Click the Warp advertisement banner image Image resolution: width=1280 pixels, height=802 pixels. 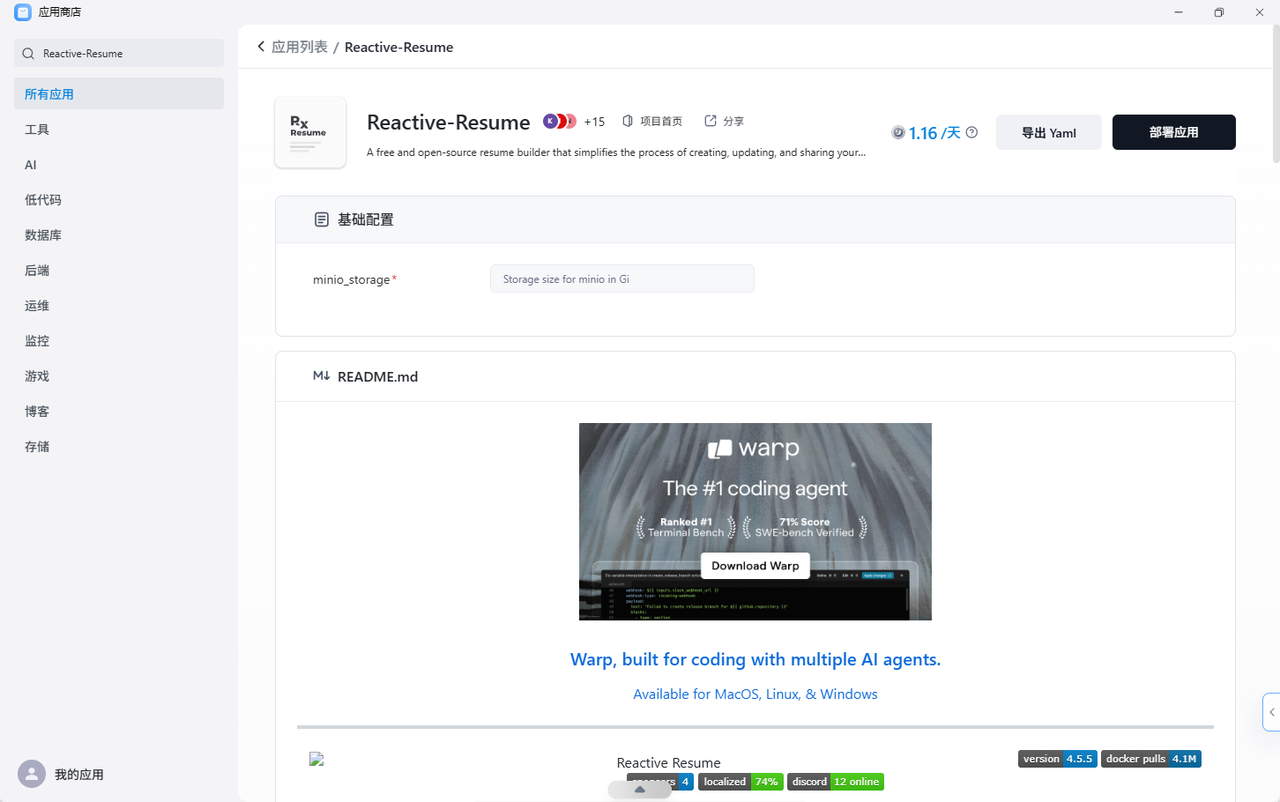(x=755, y=521)
